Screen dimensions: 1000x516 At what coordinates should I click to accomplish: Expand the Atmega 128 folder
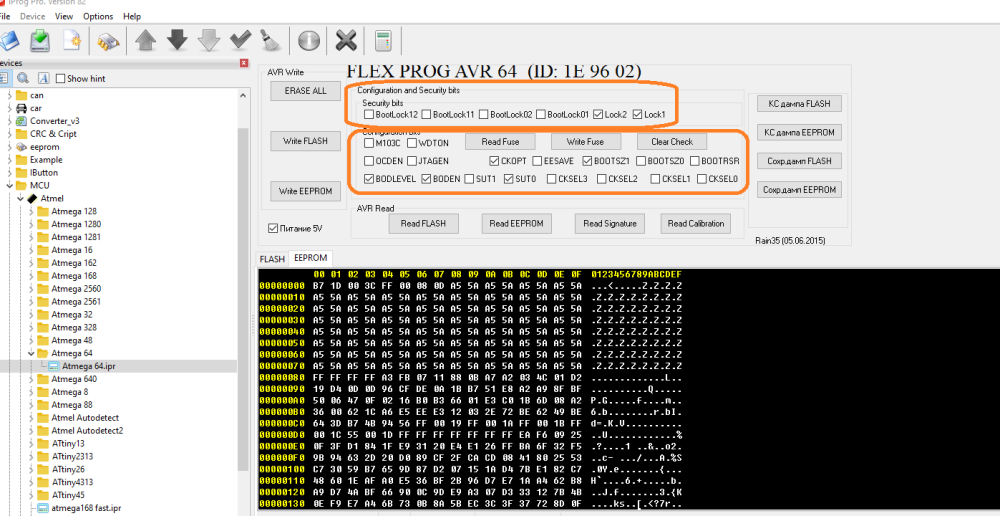point(31,211)
